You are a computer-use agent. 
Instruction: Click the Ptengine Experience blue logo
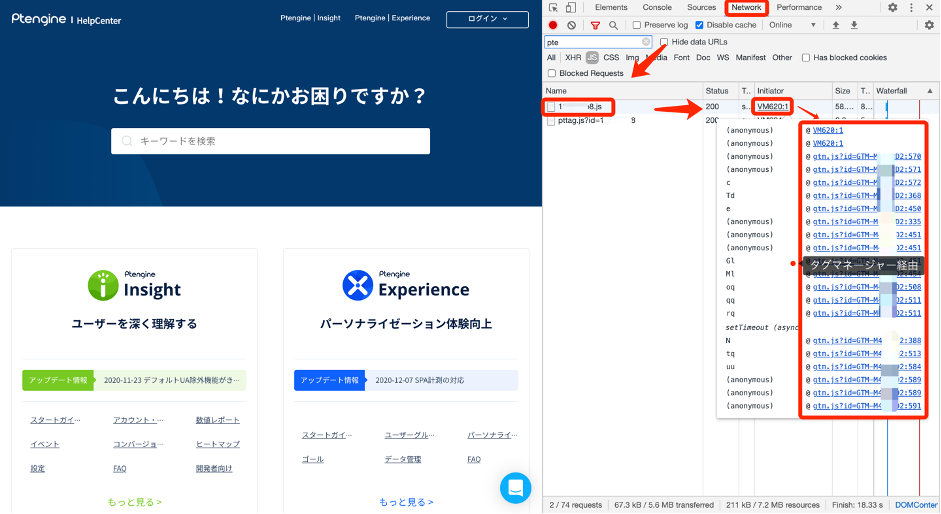coord(406,285)
